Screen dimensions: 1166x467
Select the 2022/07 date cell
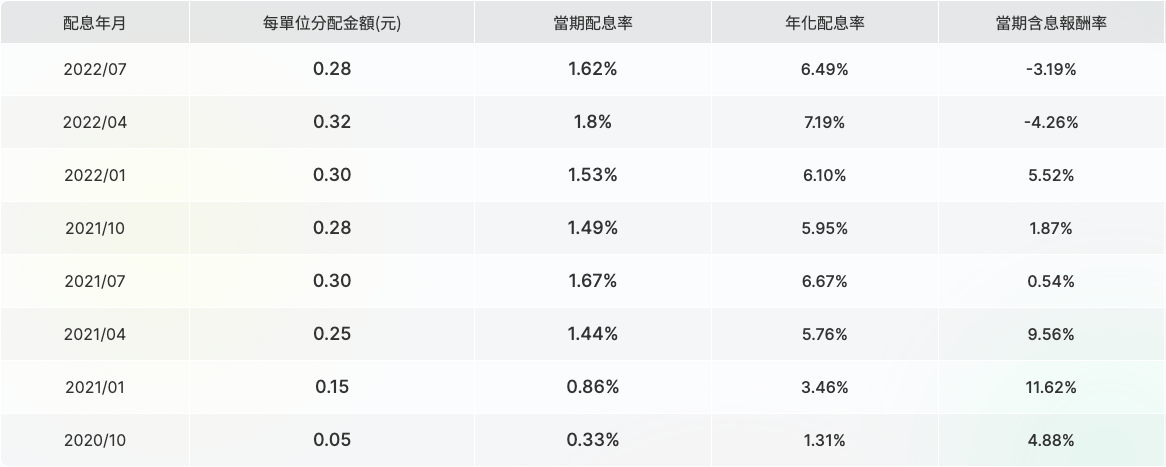click(94, 70)
